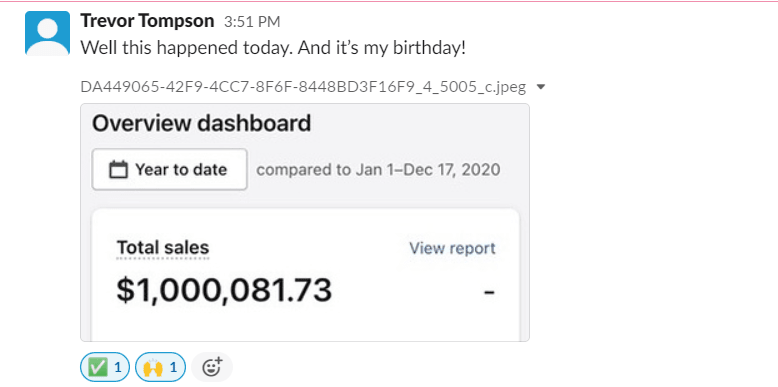Click count number on raised hands reaction

(173, 368)
